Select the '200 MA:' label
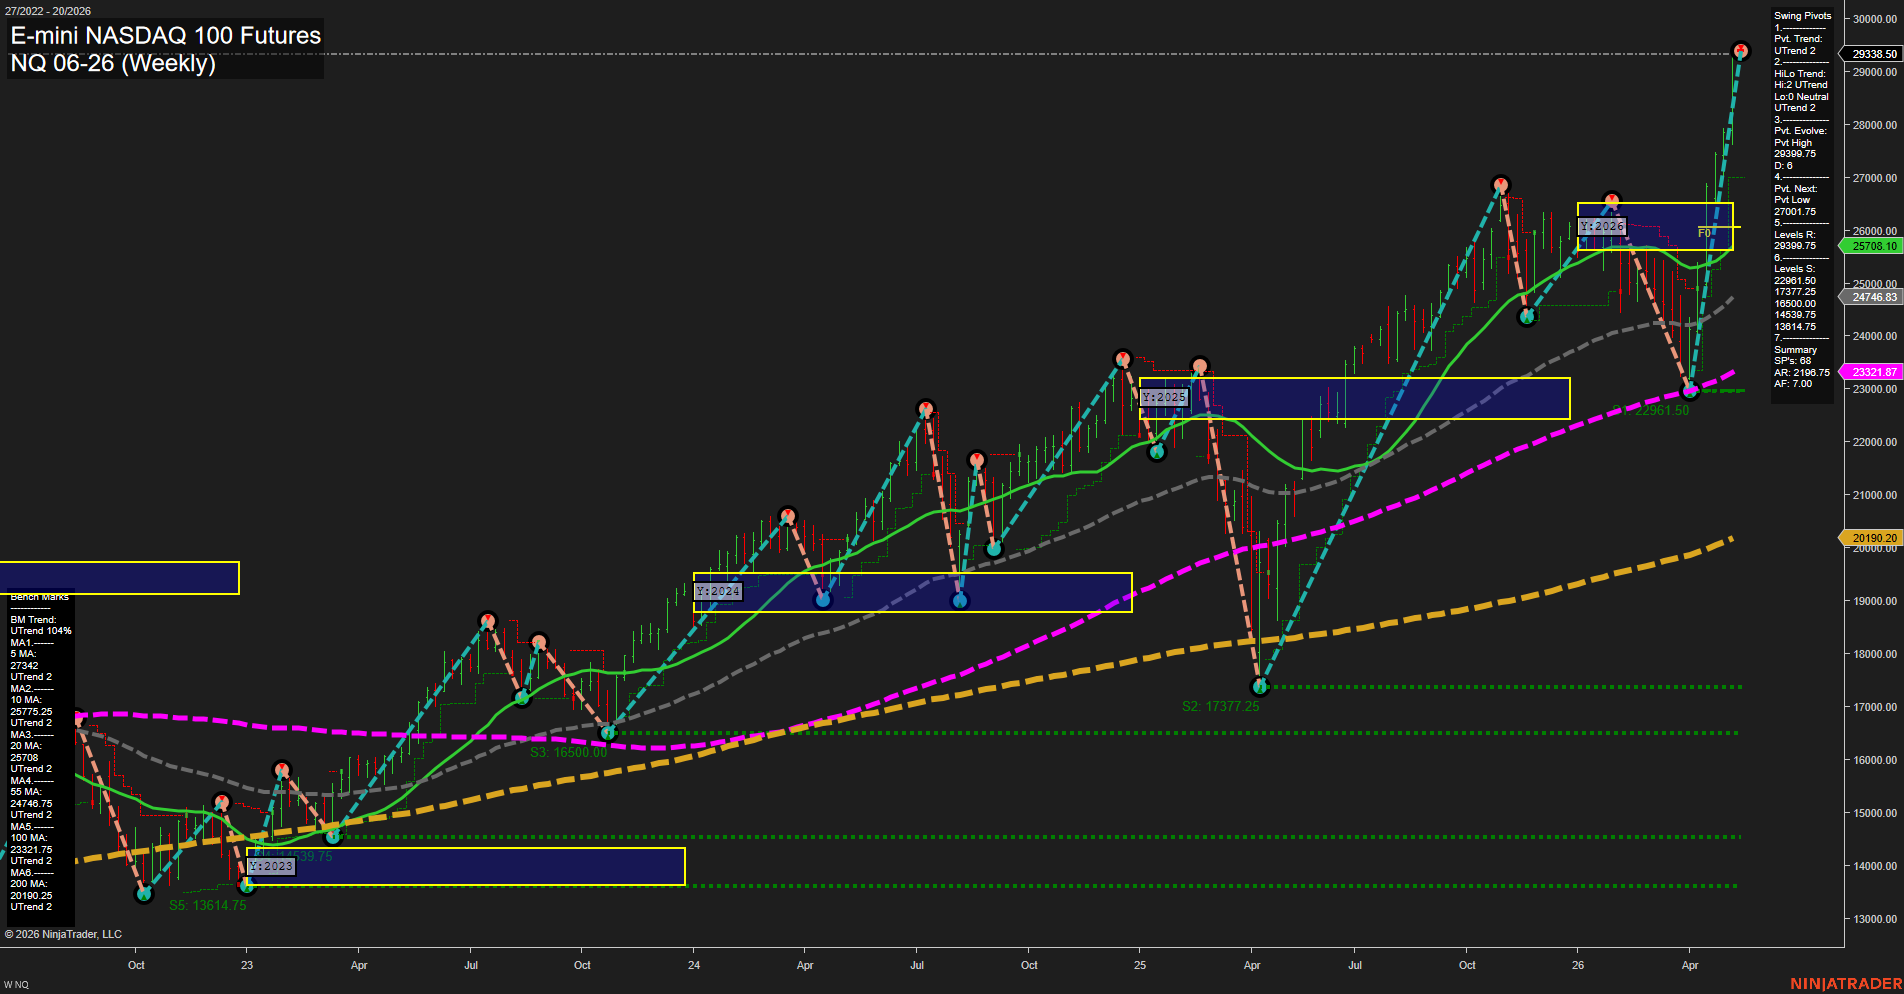Viewport: 1904px width, 994px height. (x=29, y=883)
